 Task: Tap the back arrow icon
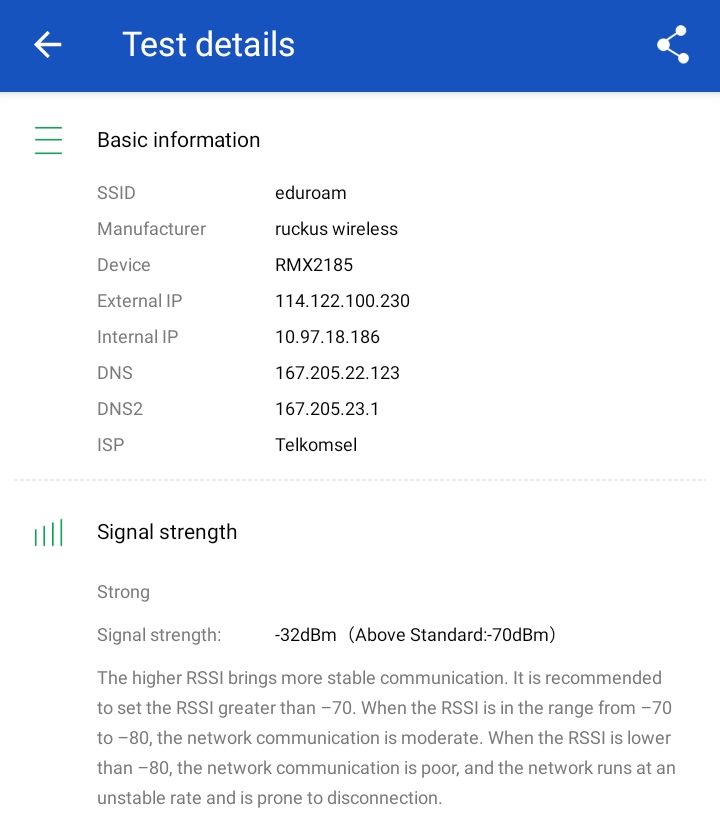pos(48,44)
